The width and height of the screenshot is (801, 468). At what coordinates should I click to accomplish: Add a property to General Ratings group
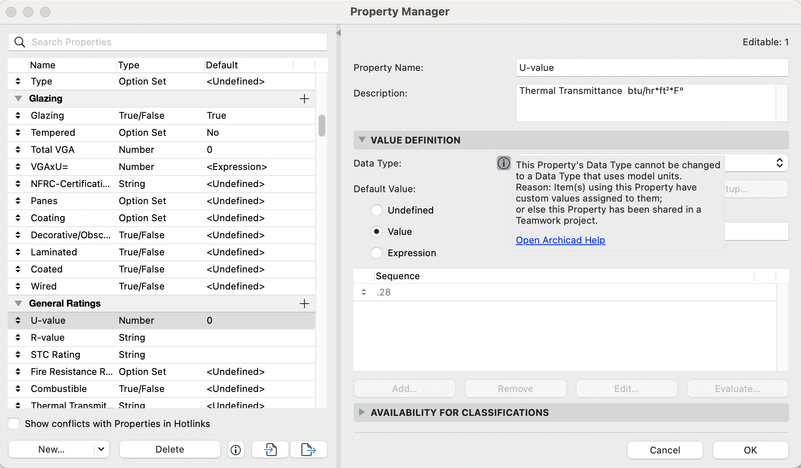304,303
